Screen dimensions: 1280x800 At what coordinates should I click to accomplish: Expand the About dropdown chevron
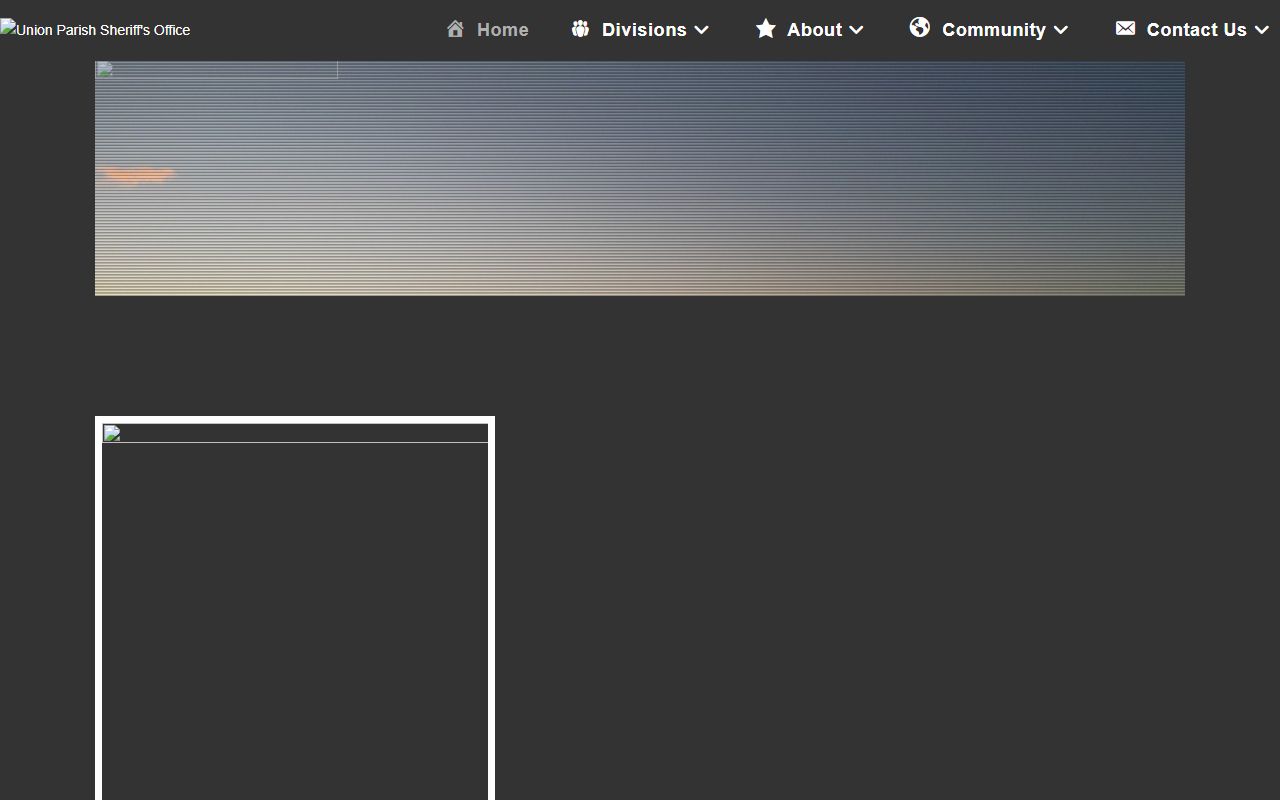pyautogui.click(x=856, y=30)
